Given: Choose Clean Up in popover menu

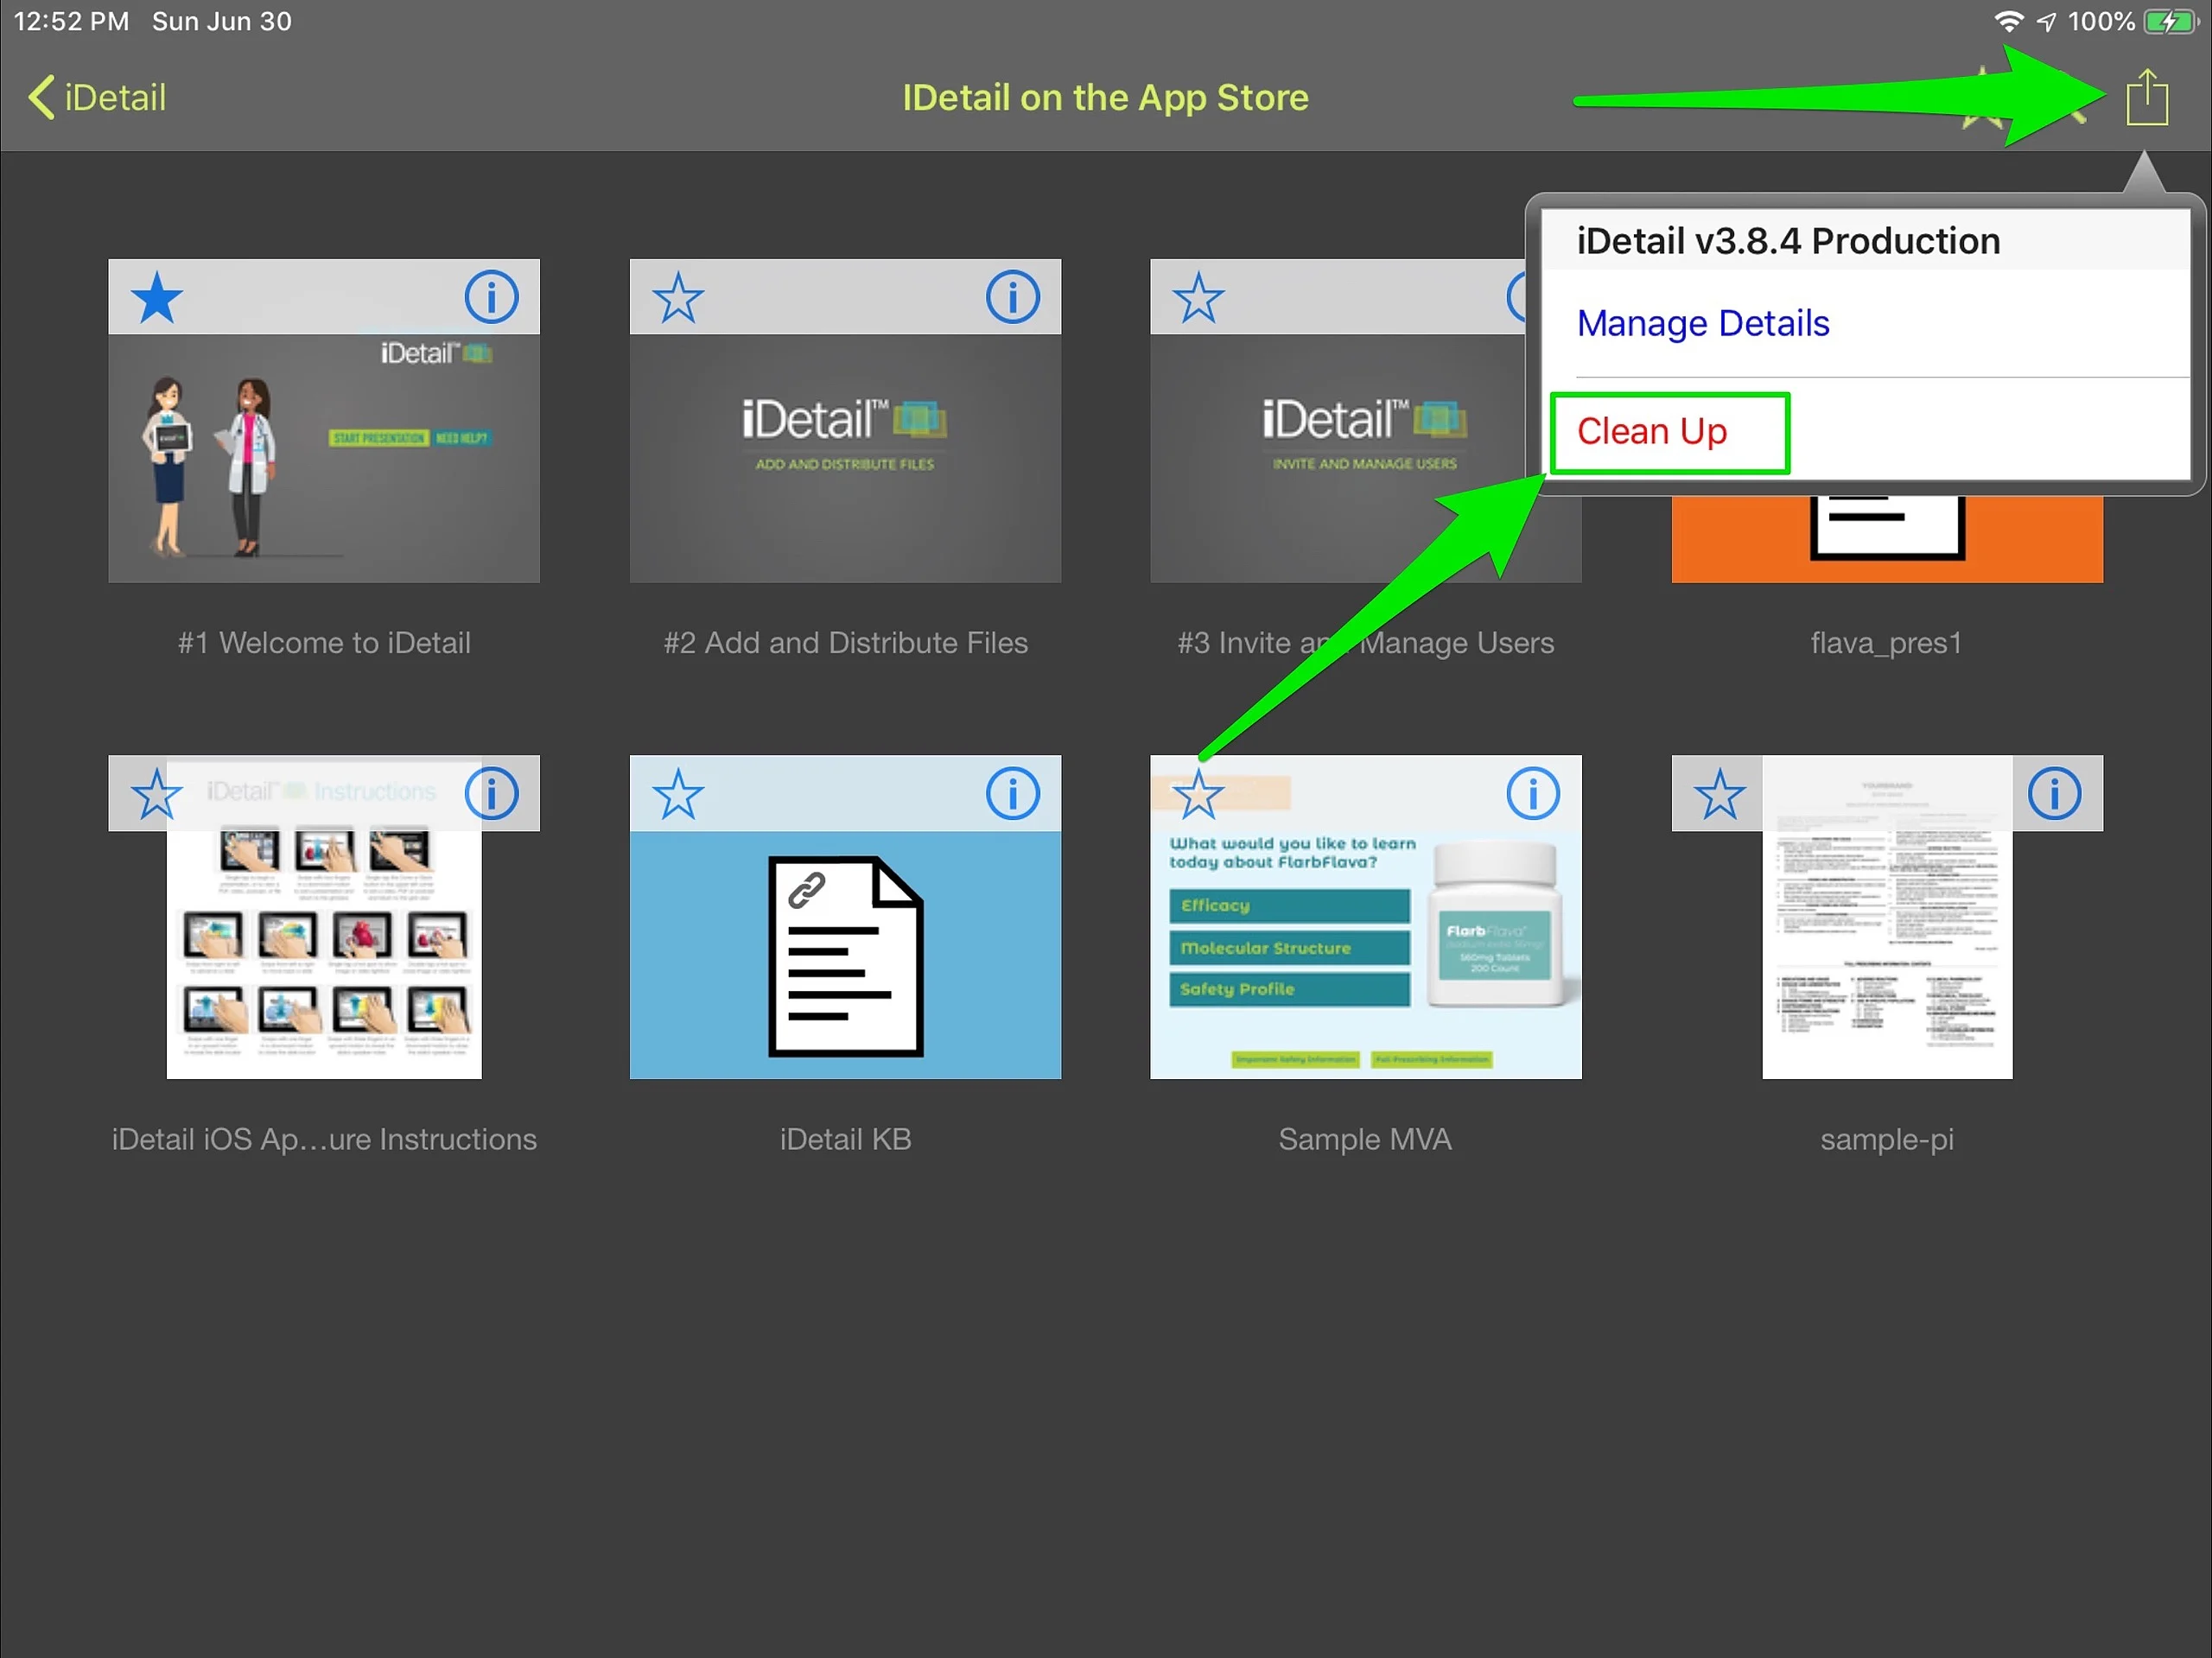Looking at the screenshot, I should point(1652,431).
